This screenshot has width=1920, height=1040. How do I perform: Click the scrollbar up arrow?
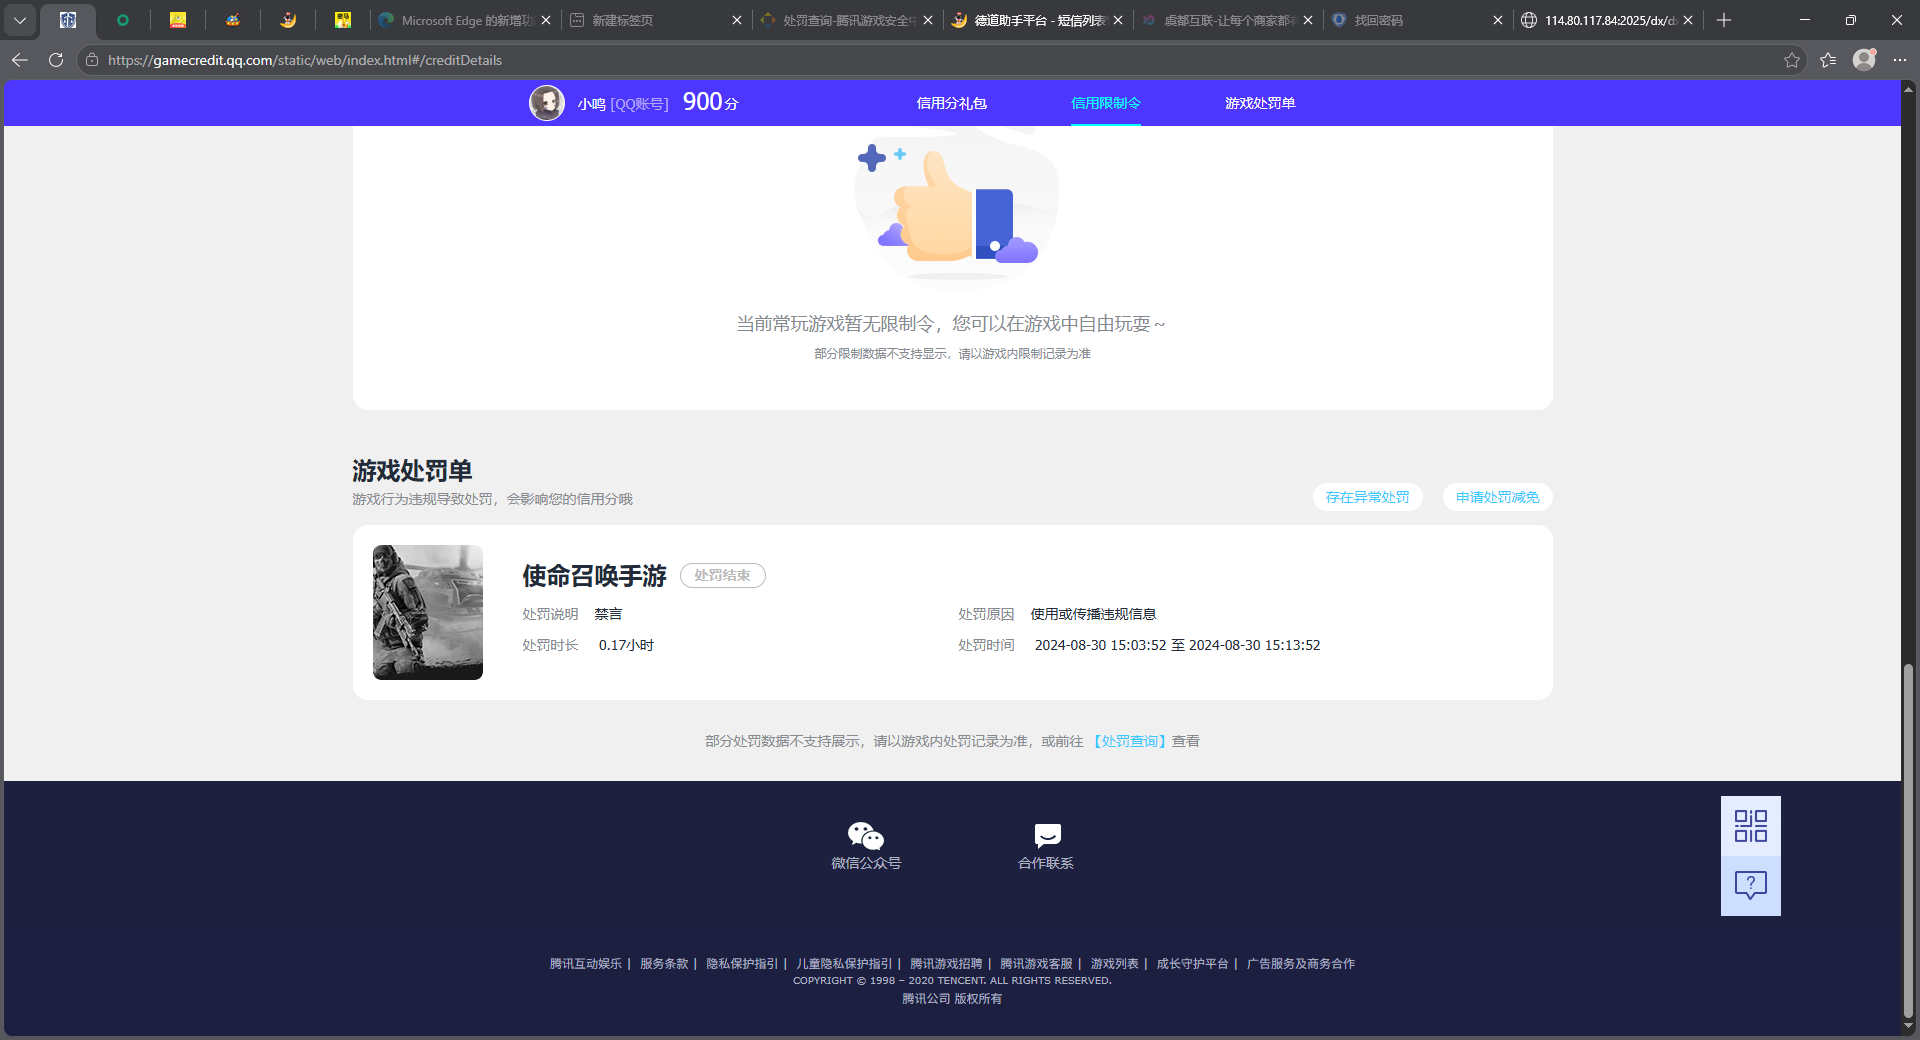[1908, 88]
